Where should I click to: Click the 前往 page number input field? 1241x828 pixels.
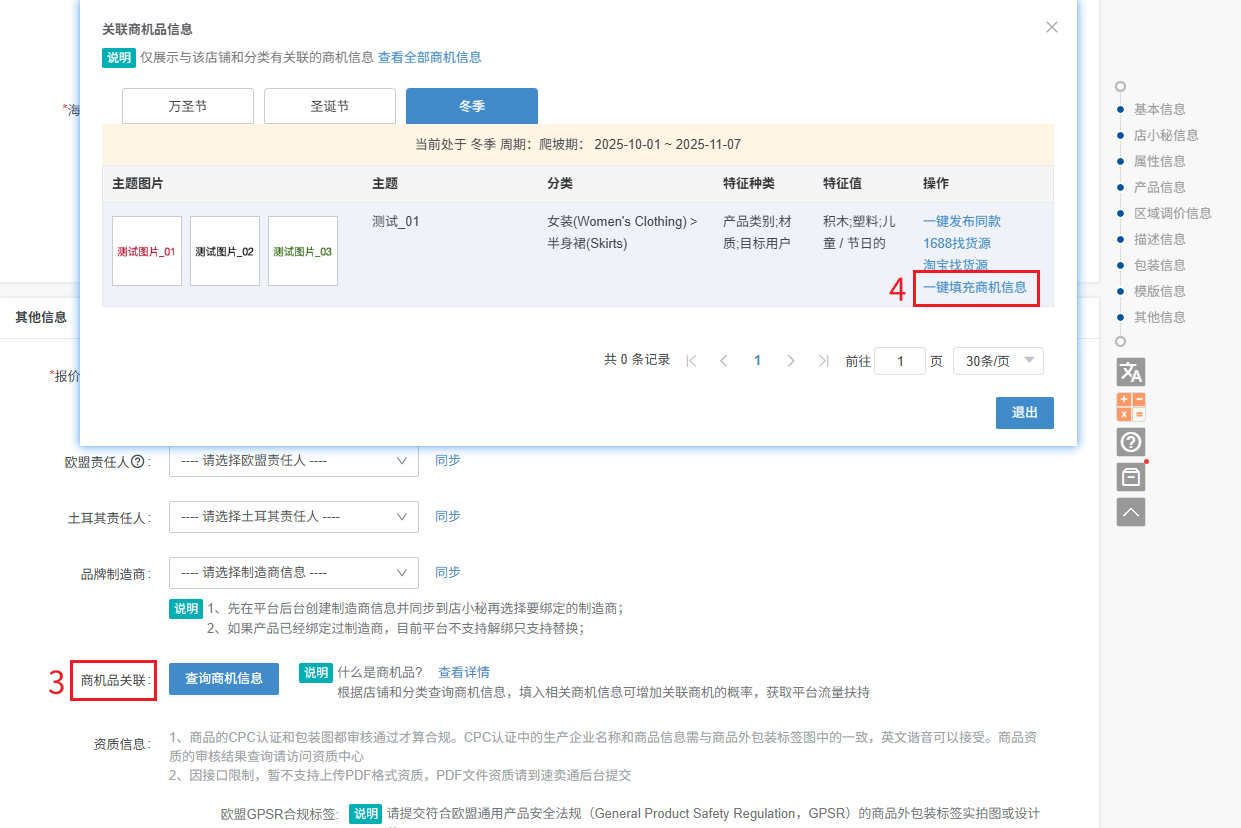click(x=899, y=361)
